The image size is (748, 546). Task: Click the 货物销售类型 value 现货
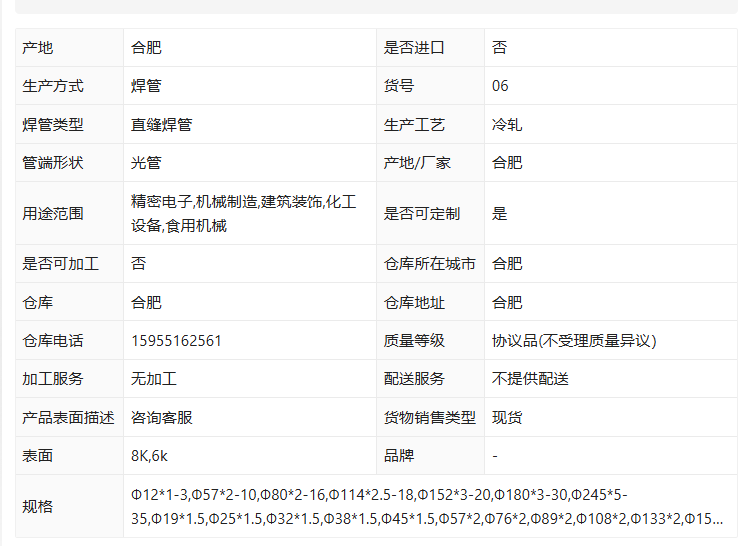pyautogui.click(x=507, y=417)
